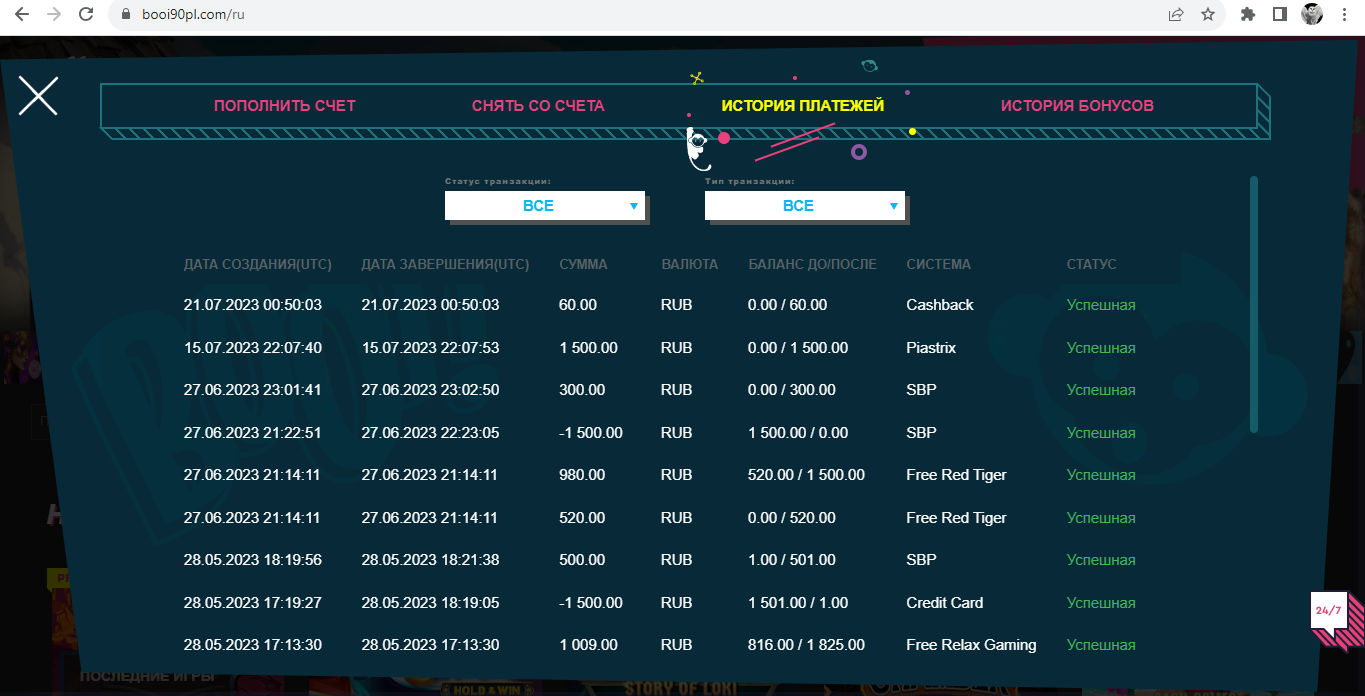Open Пополнить счет tab
This screenshot has height=696, width=1365.
tap(285, 105)
